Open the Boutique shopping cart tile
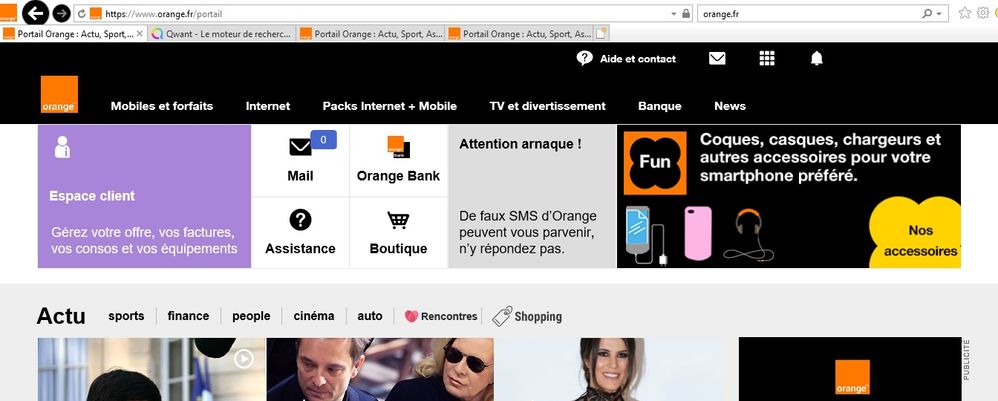 coord(398,232)
